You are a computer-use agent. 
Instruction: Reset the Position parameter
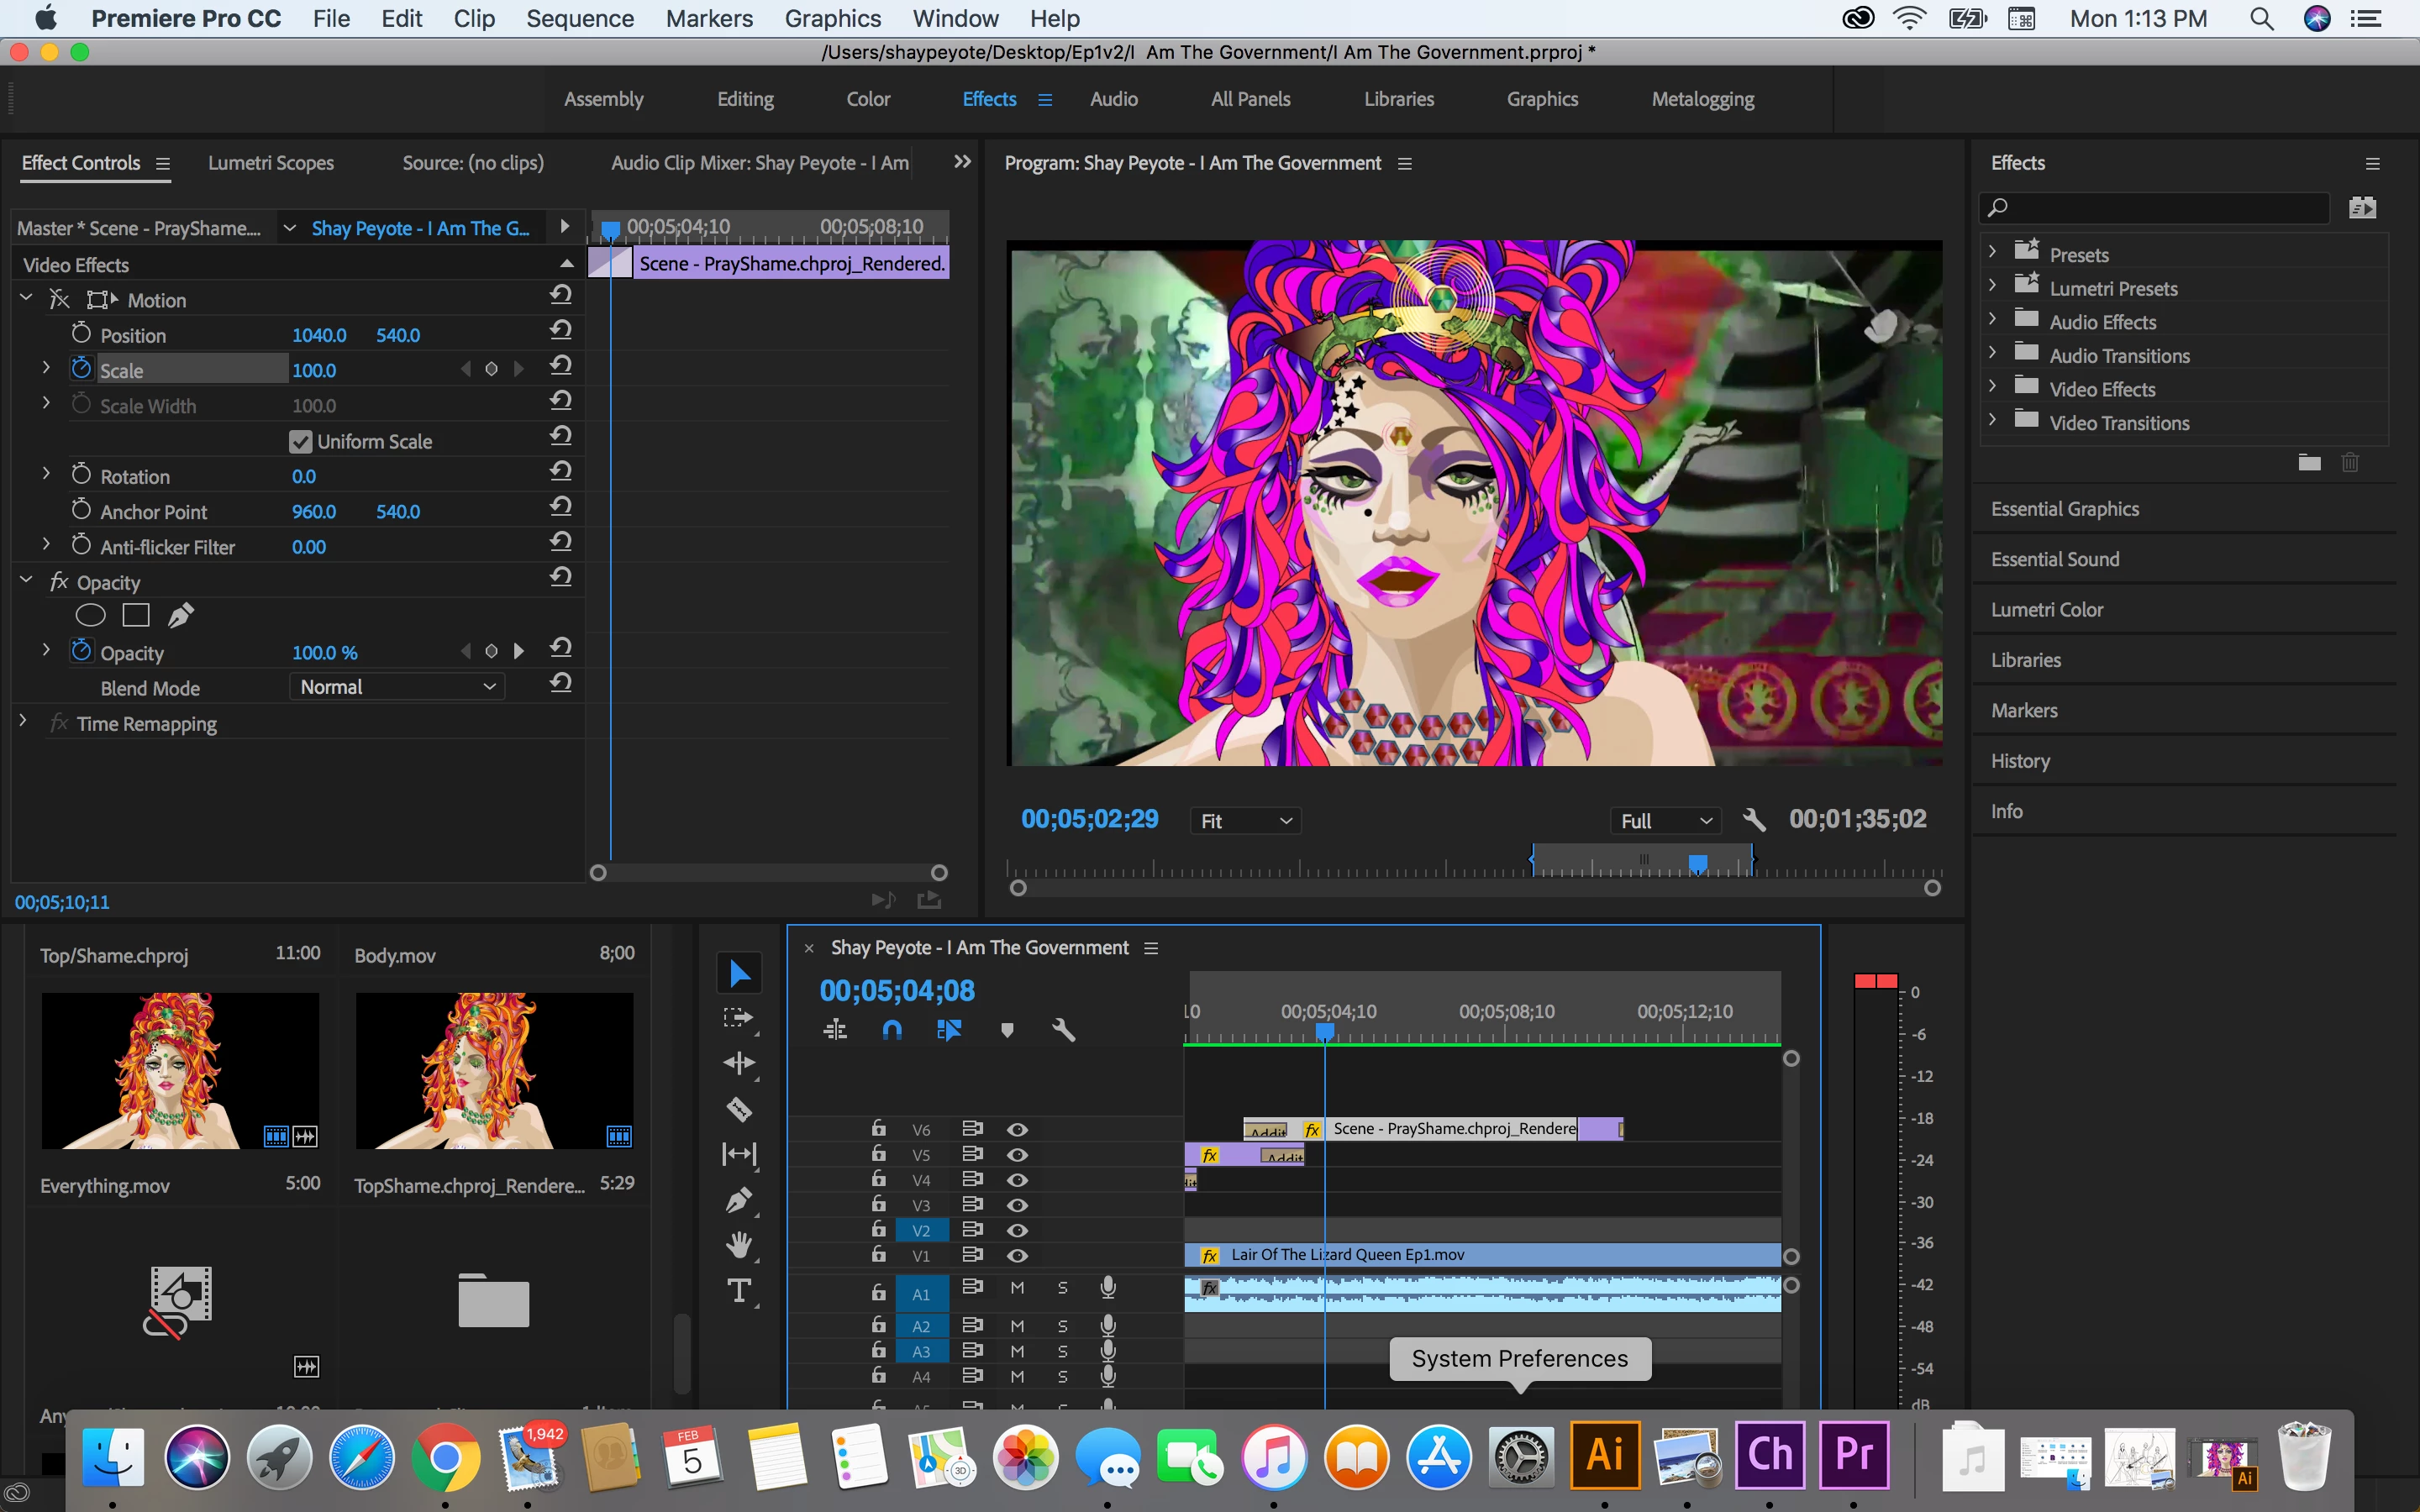(x=561, y=331)
